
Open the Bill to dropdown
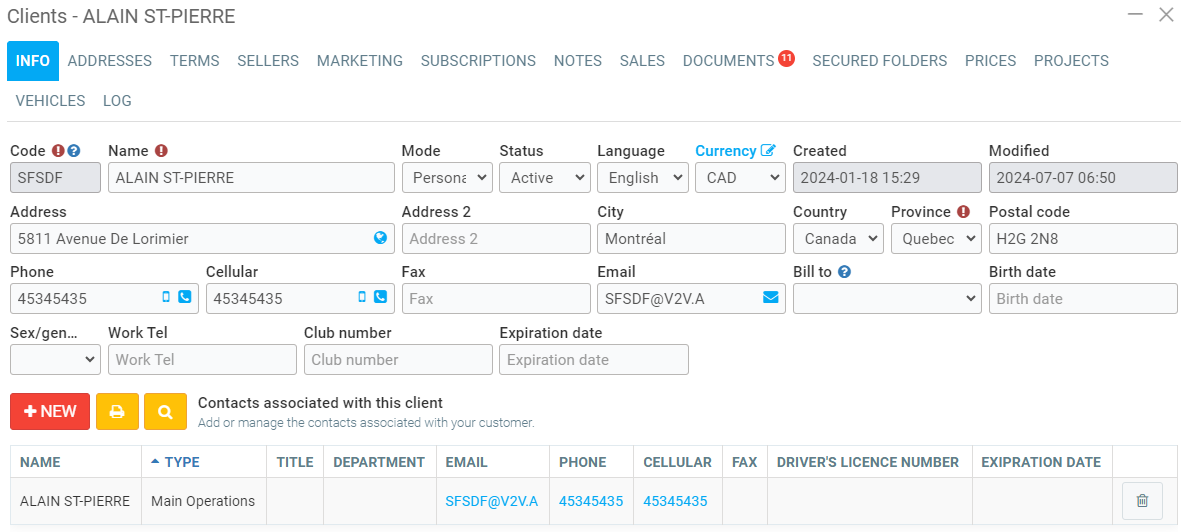887,299
